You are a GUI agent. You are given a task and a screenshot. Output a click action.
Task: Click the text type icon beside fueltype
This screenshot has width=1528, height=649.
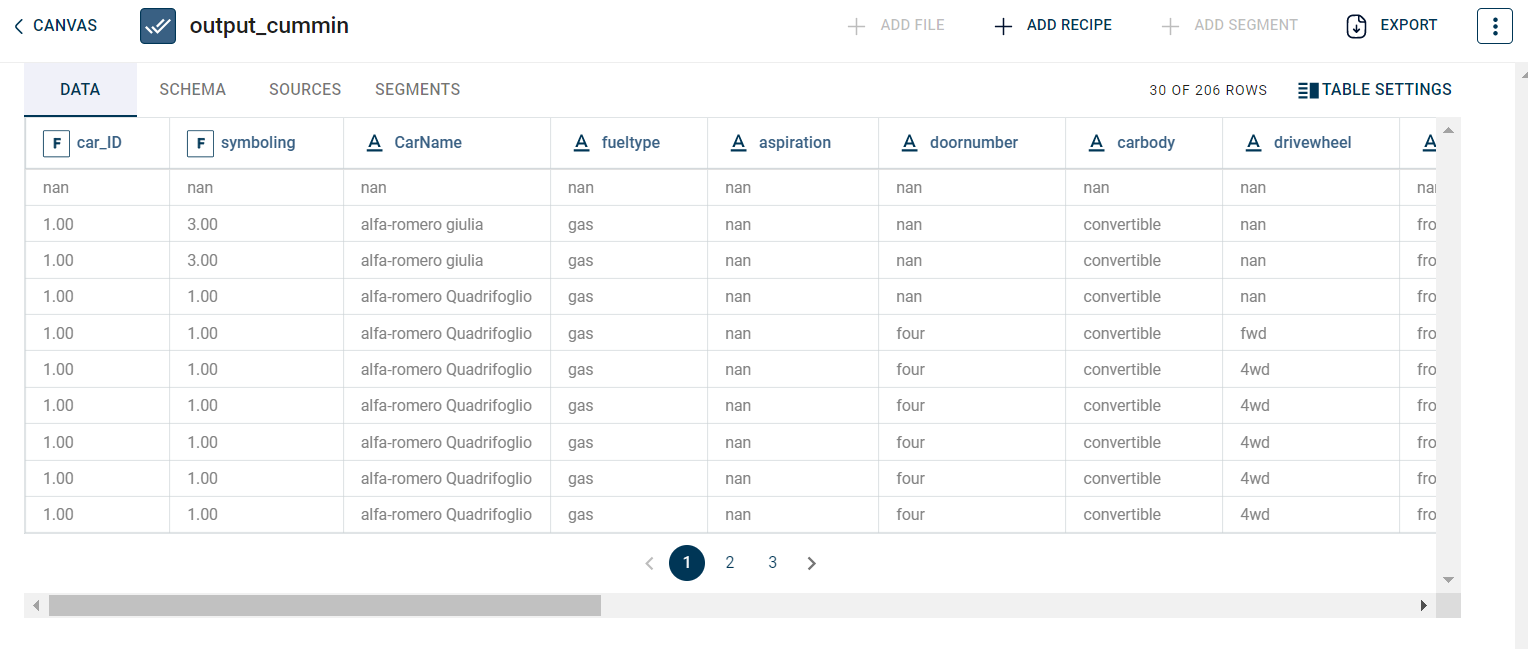tap(581, 143)
